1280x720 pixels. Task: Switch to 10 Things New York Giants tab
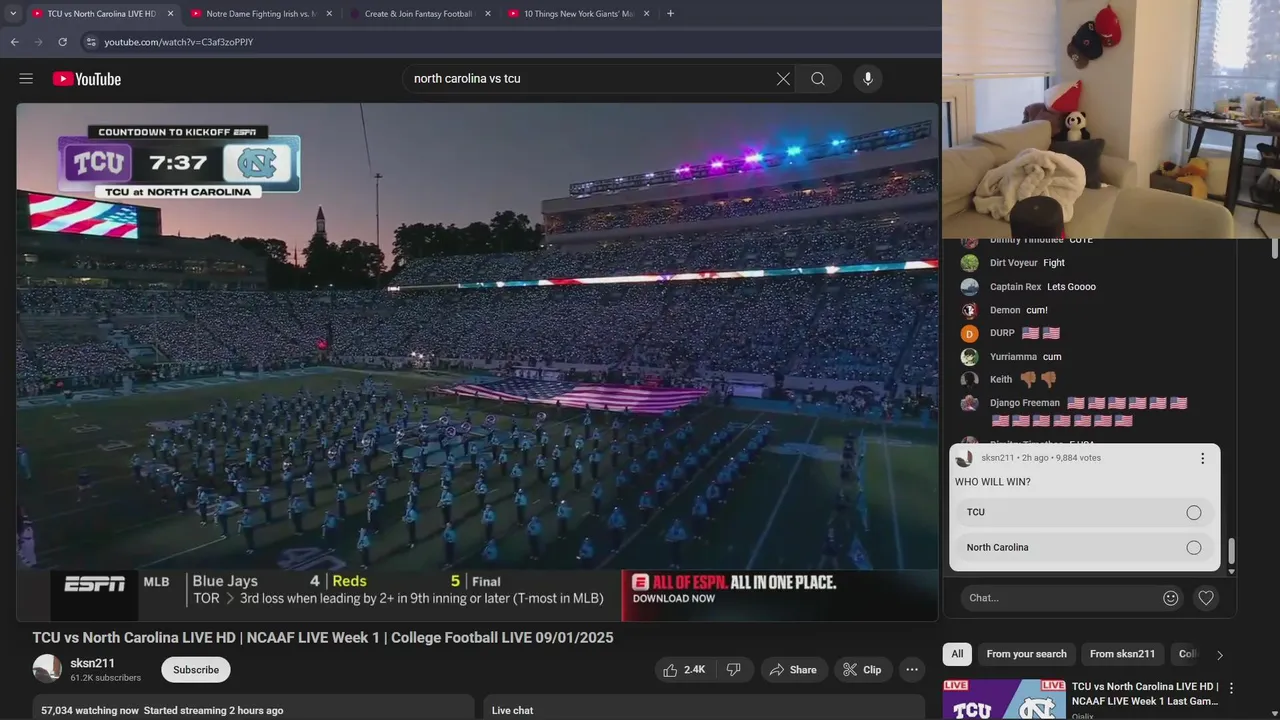click(x=578, y=14)
